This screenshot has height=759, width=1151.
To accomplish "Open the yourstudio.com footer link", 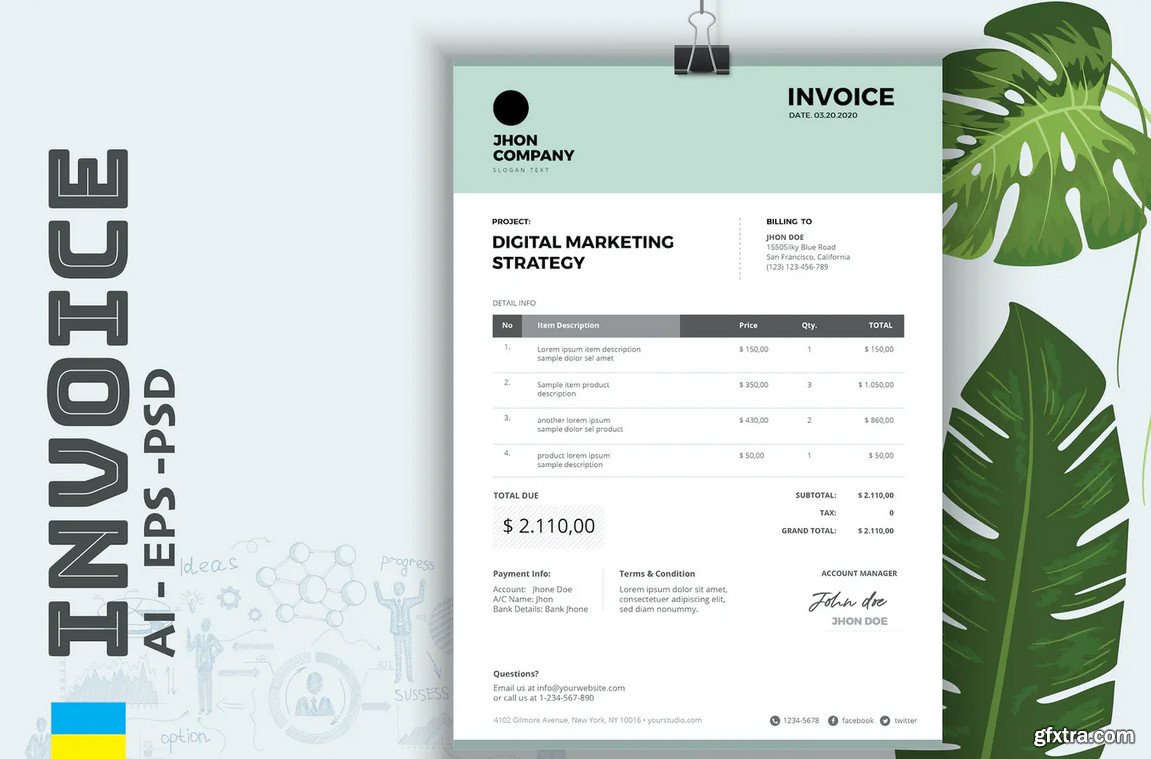I will tap(676, 720).
